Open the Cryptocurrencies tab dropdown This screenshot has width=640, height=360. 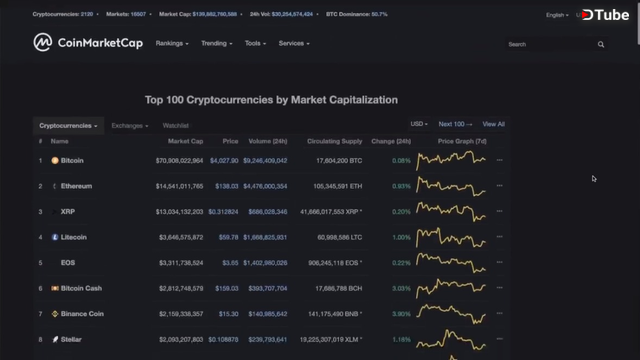pos(68,126)
